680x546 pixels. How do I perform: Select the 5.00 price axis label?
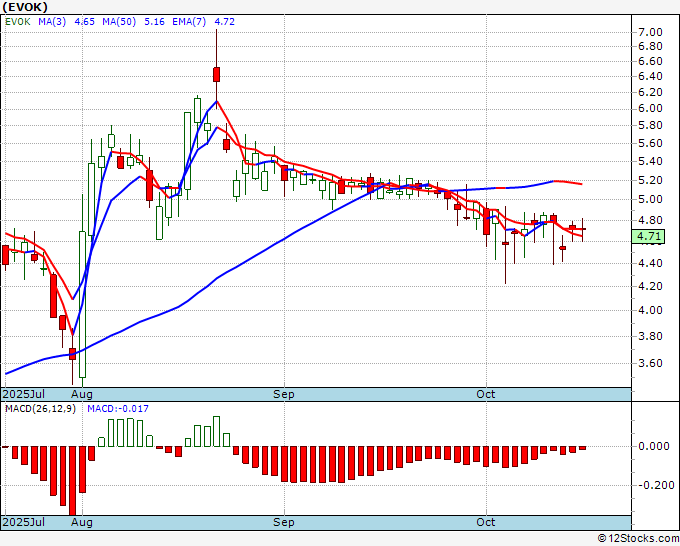click(650, 199)
